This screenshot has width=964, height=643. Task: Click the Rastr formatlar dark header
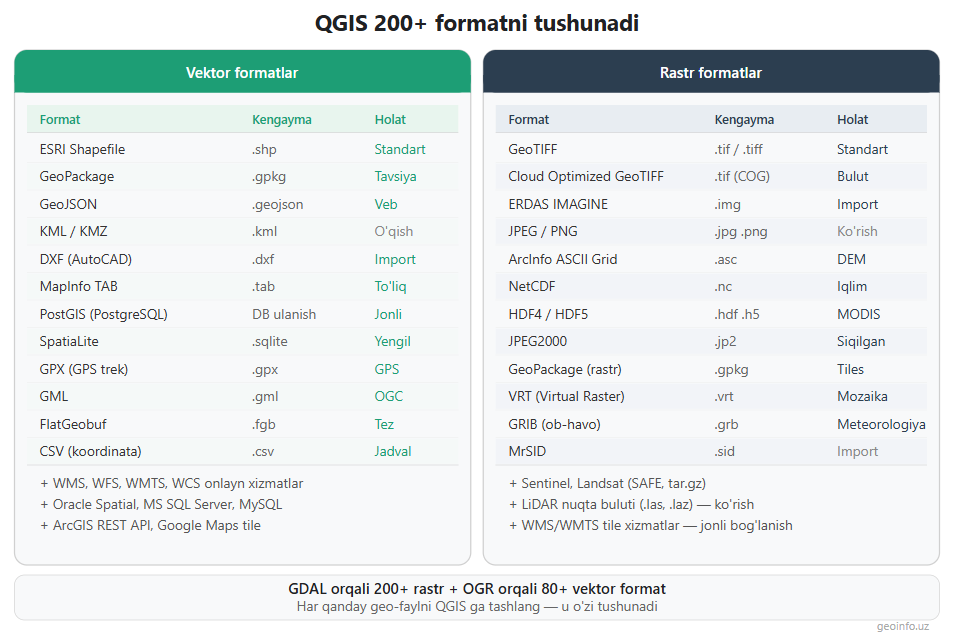(x=711, y=73)
